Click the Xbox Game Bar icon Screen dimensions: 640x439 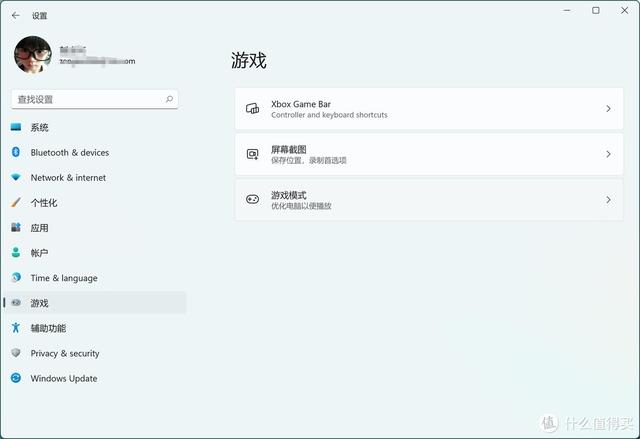point(253,109)
